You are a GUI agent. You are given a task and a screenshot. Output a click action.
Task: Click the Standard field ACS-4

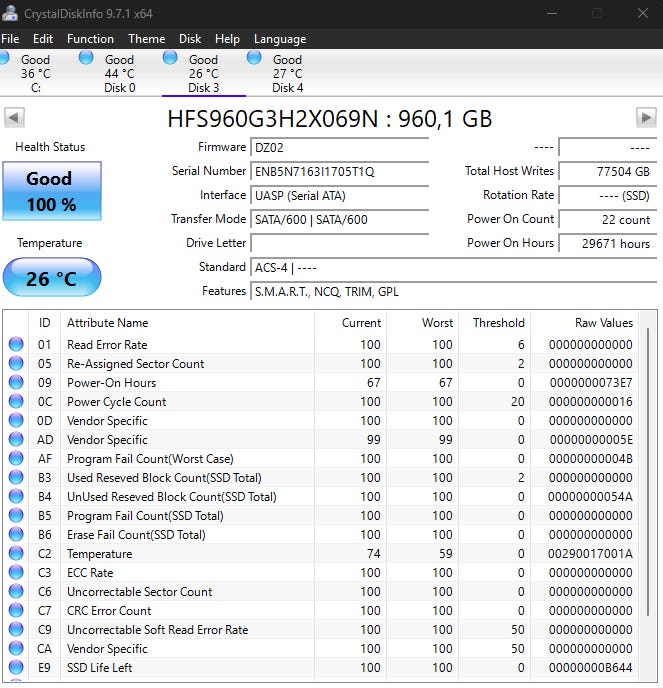tap(453, 268)
